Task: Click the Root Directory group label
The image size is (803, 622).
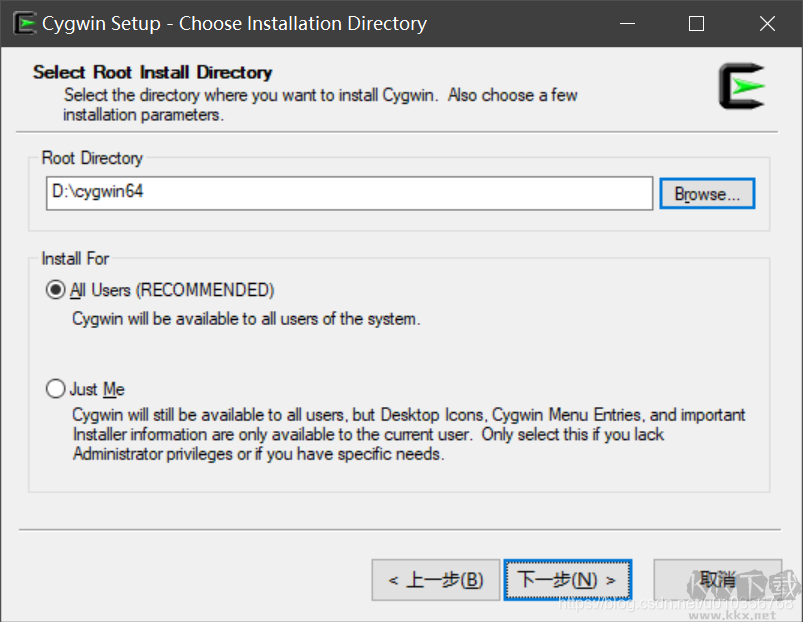Action: [92, 158]
